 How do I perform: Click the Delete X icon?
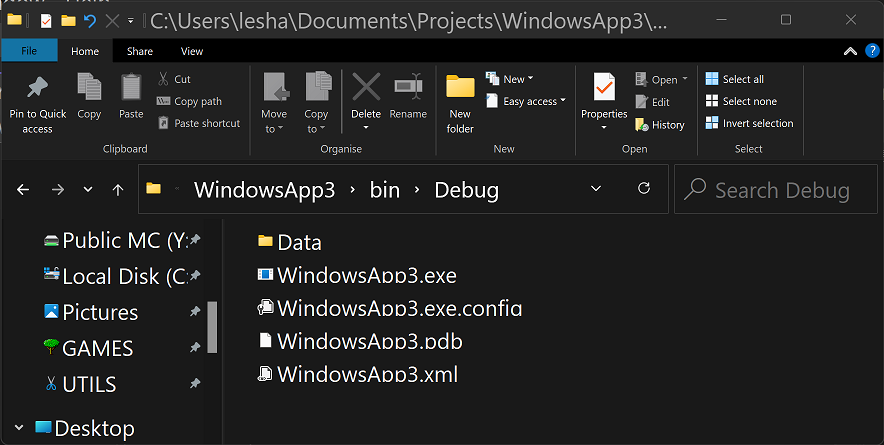click(x=366, y=87)
